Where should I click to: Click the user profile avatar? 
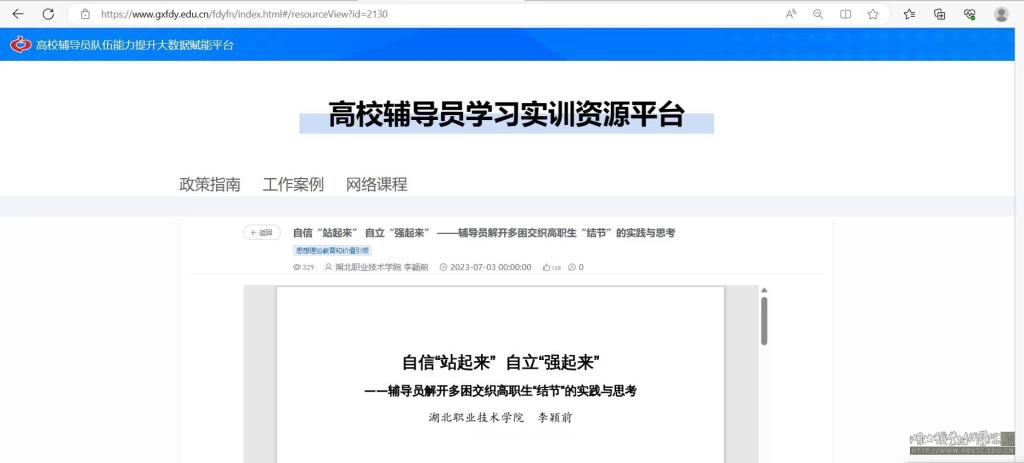pyautogui.click(x=1001, y=14)
